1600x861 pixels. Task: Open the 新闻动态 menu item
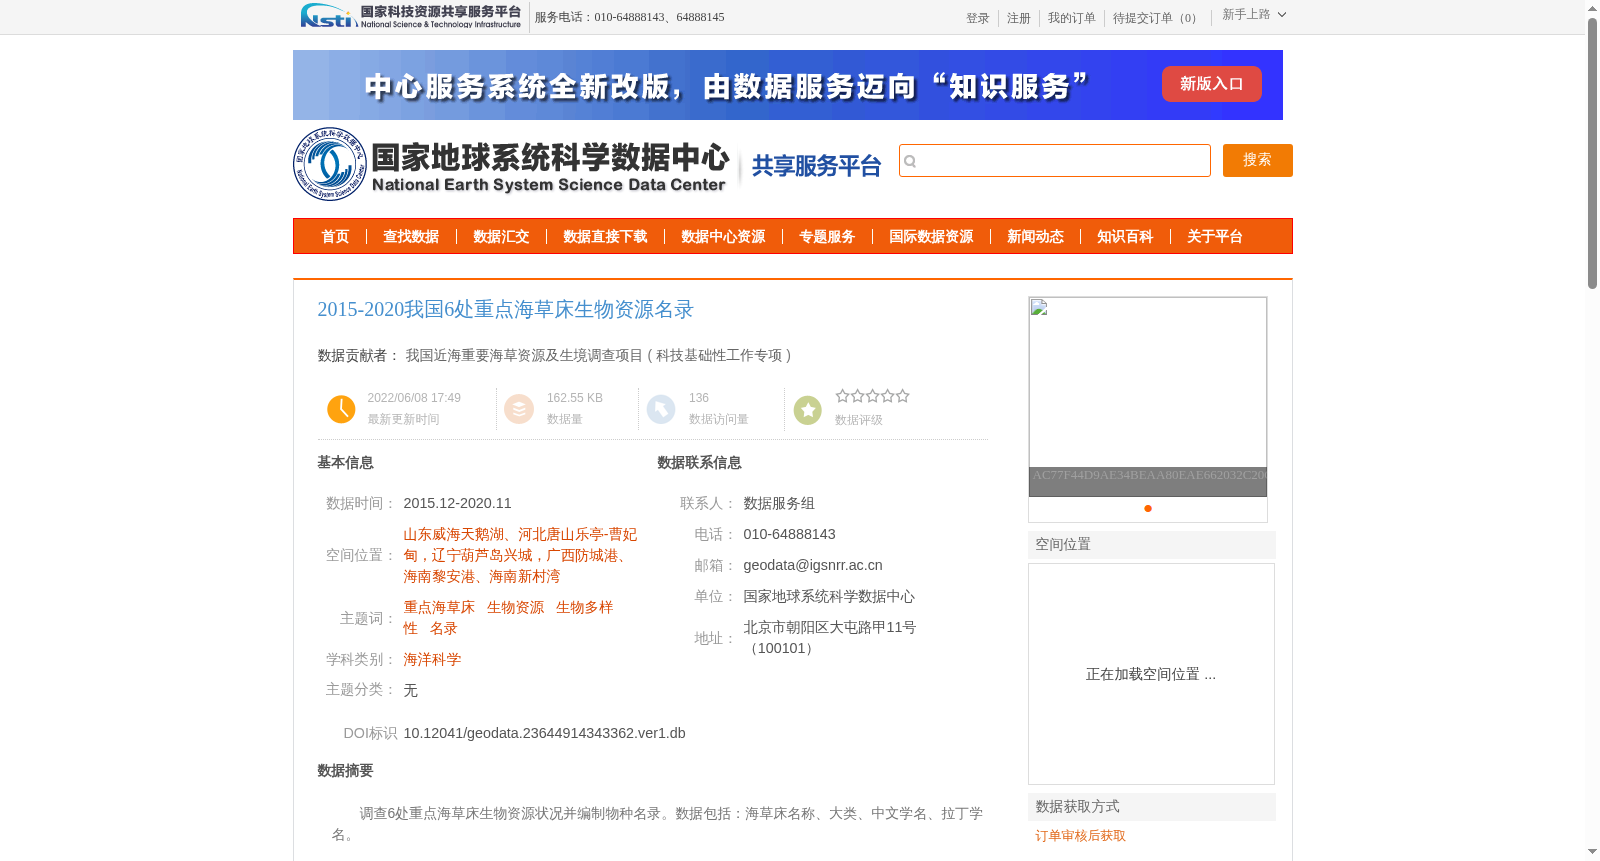1035,237
